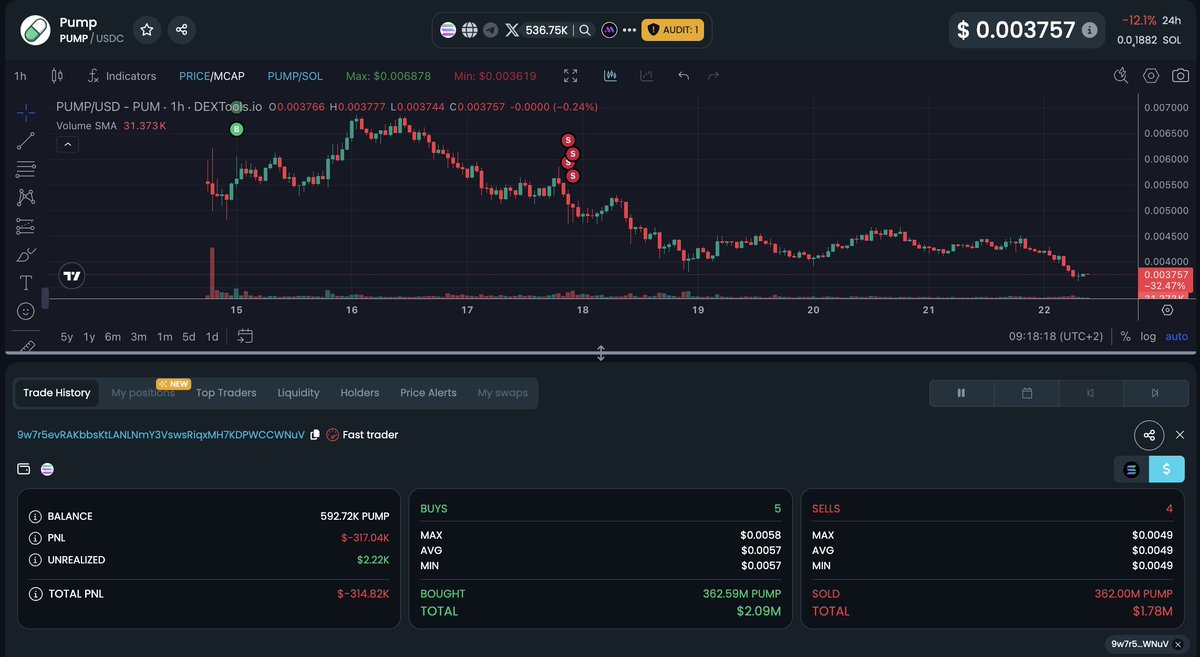
Task: Open the Telegram link icon
Action: (x=490, y=30)
